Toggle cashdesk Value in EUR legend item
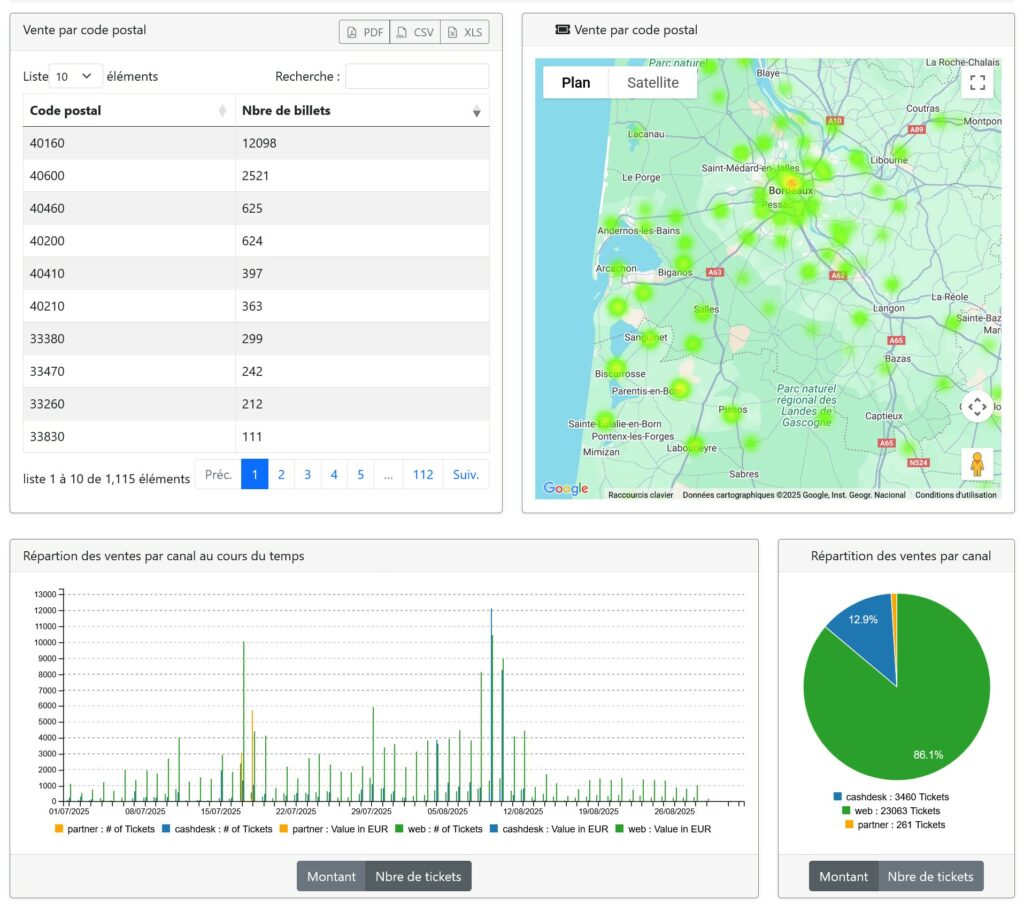Screen dimensions: 1024x911 click(x=549, y=829)
